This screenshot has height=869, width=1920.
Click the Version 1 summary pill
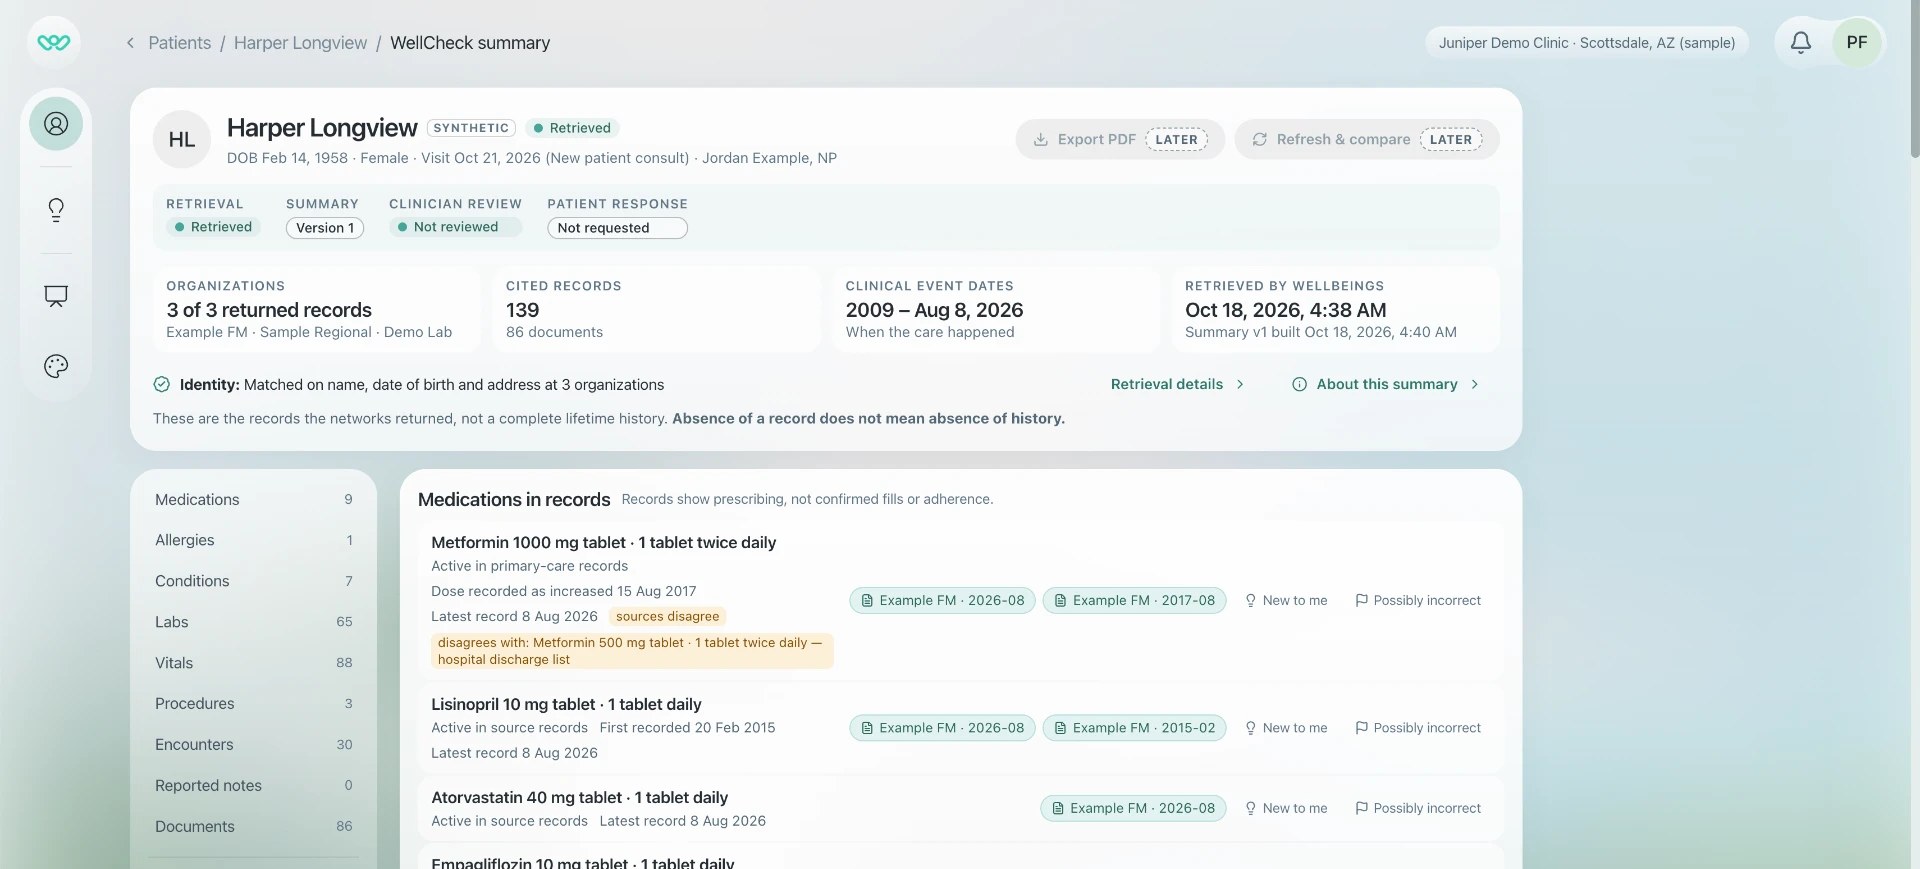pyautogui.click(x=325, y=228)
